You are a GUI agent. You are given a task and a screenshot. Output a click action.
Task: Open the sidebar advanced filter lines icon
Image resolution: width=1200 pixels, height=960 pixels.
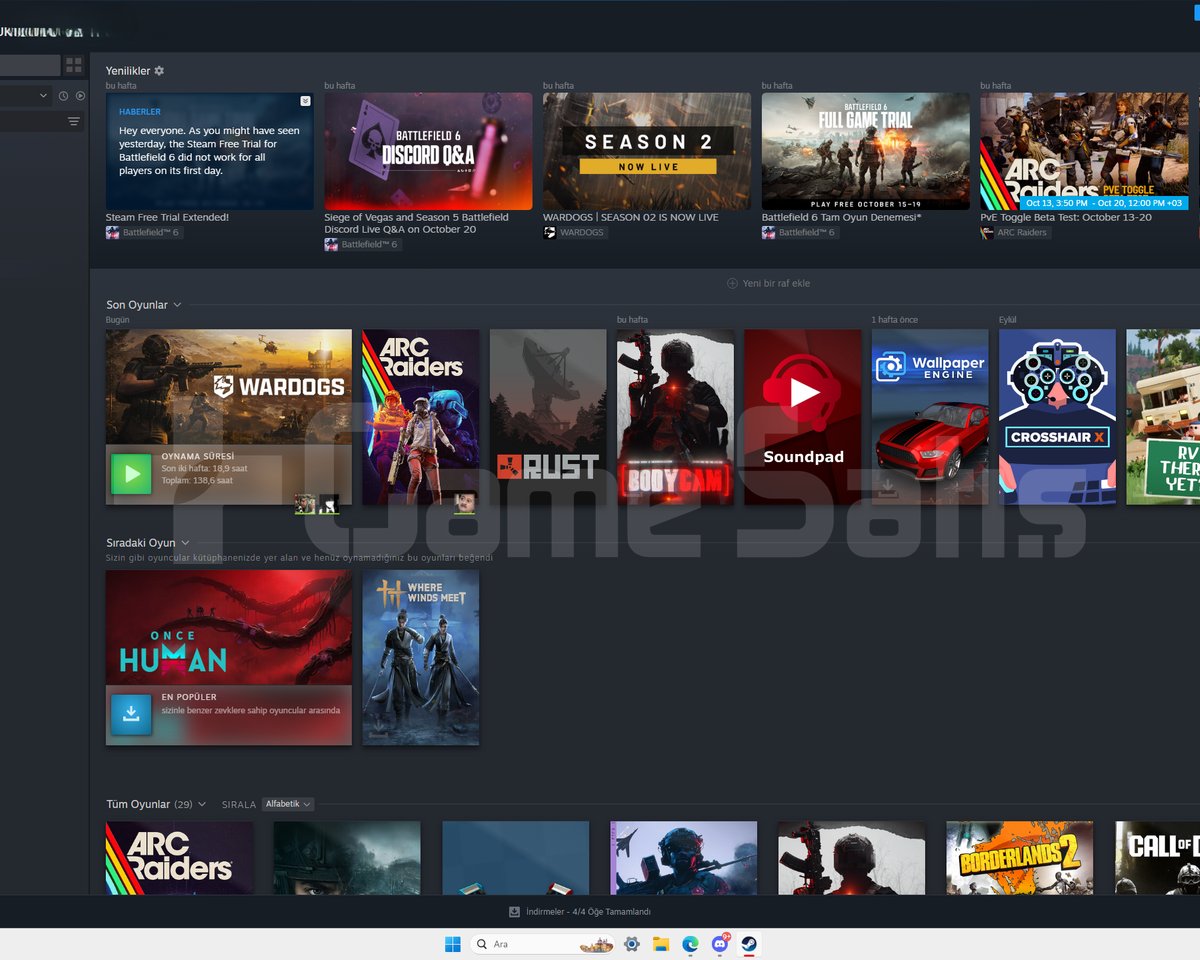pyautogui.click(x=74, y=122)
